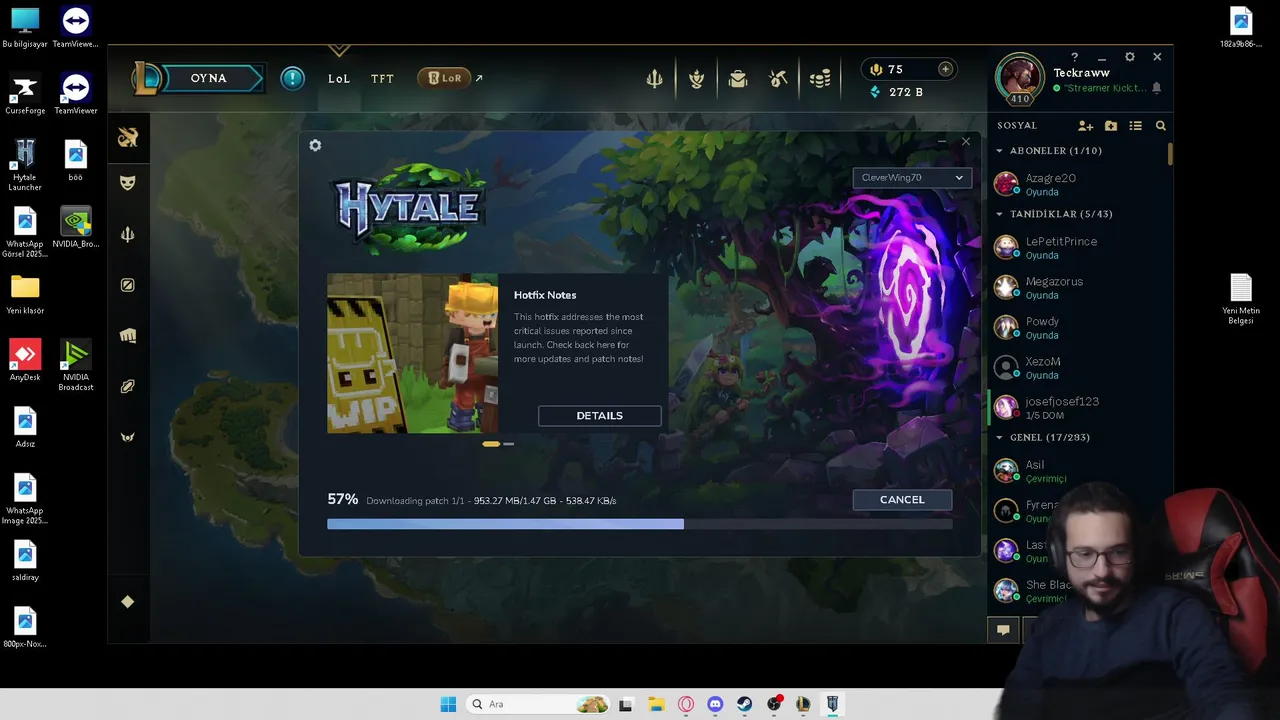Viewport: 1280px width, 720px height.
Task: Create a new friend folder
Action: point(1111,126)
